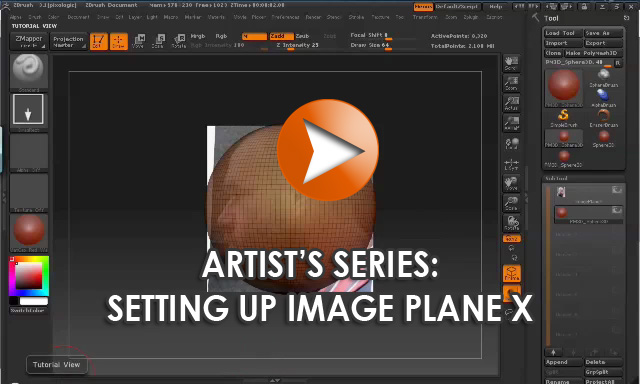Select the white secondary color swatch
This screenshot has width=640, height=384.
click(x=33, y=301)
